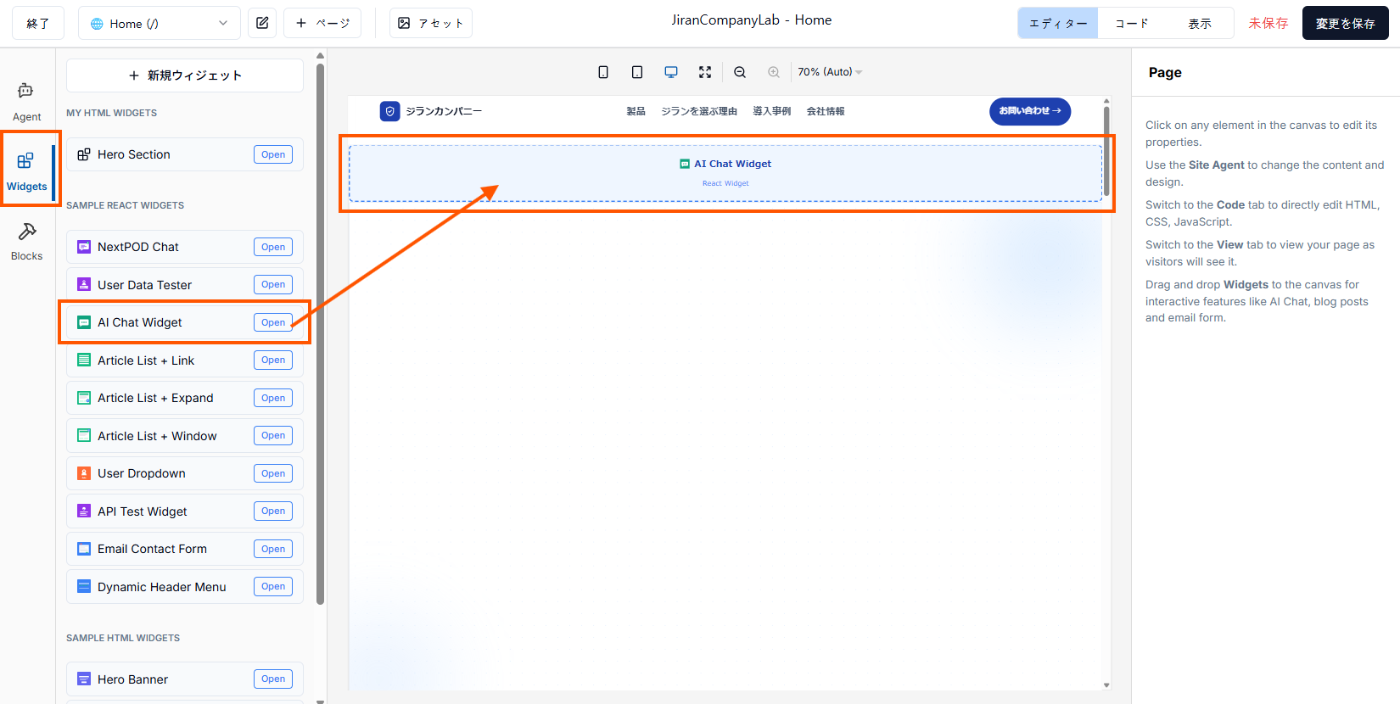Select the Widgets sidebar tab
This screenshot has width=1400, height=704.
(27, 170)
